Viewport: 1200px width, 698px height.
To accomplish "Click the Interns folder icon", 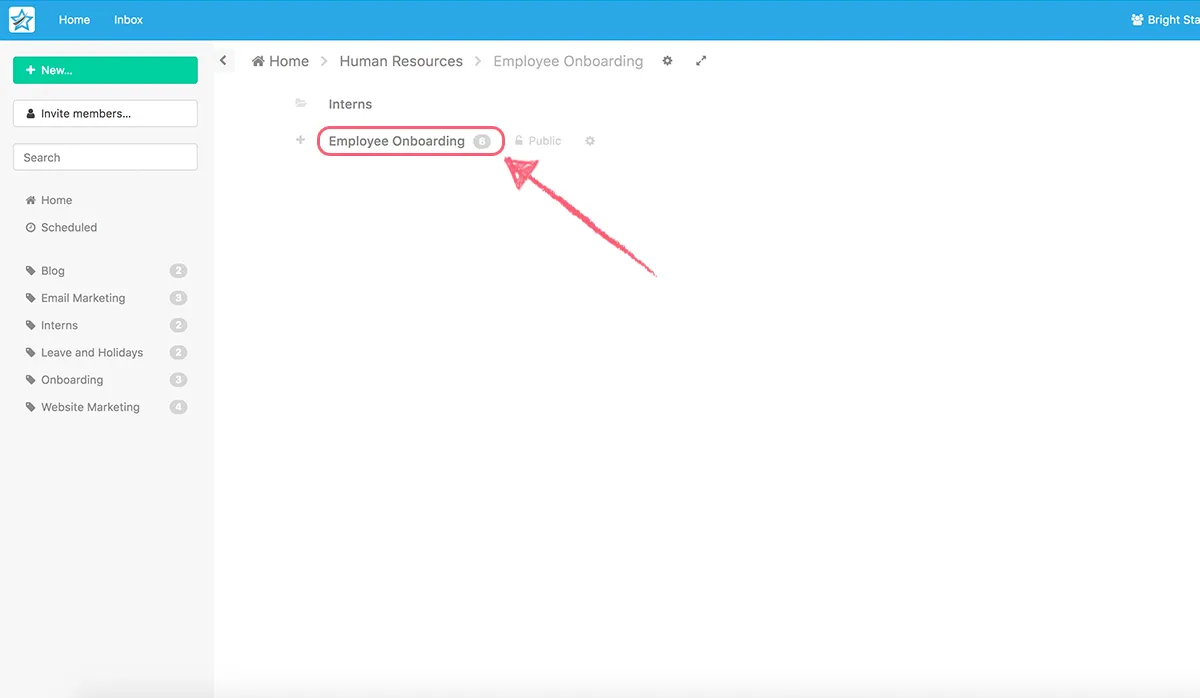I will (301, 103).
